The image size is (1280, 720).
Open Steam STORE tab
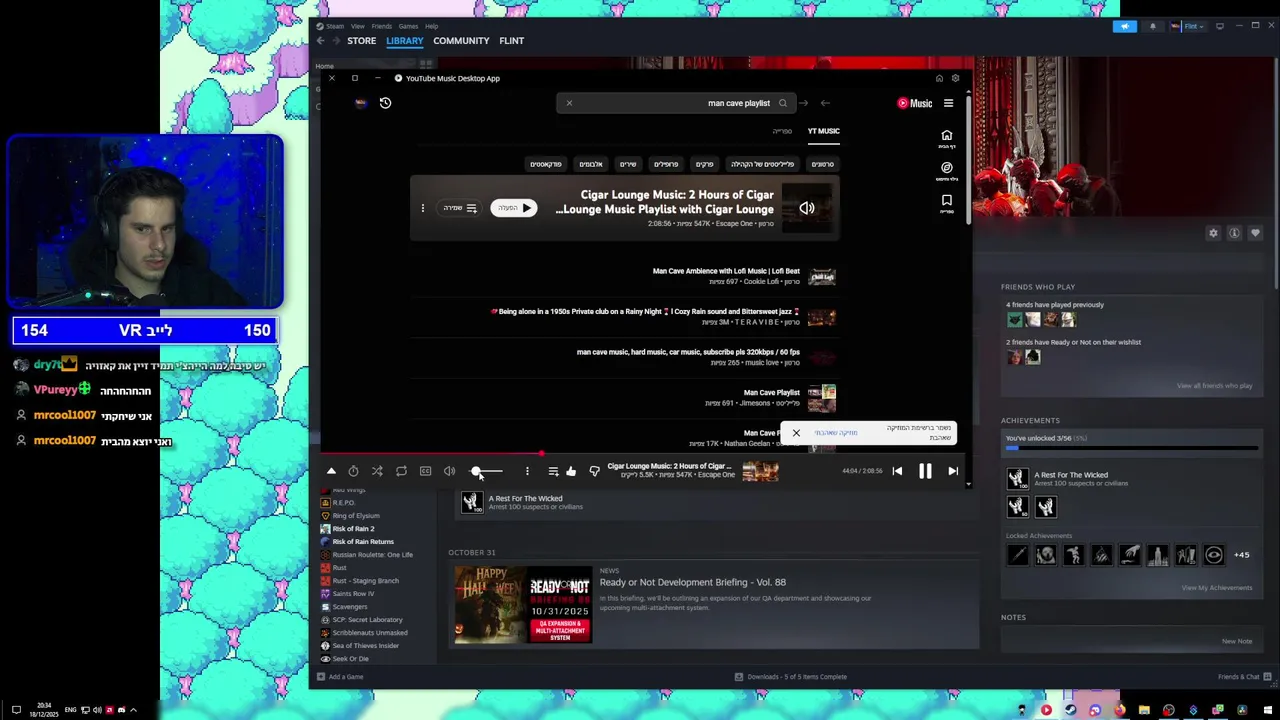tap(361, 41)
